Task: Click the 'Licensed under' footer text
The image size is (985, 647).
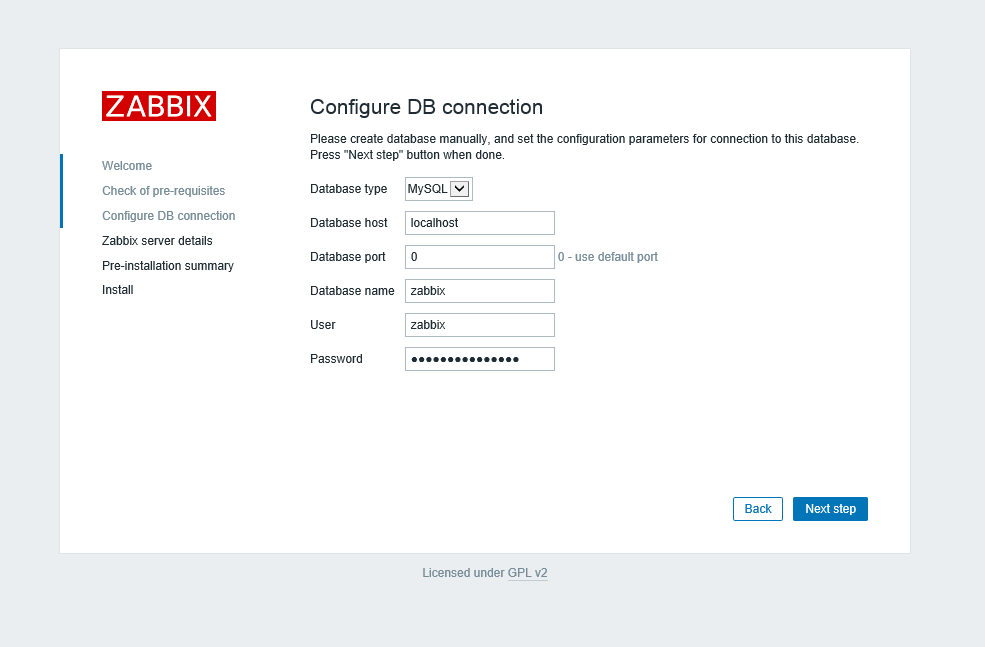Action: point(463,573)
